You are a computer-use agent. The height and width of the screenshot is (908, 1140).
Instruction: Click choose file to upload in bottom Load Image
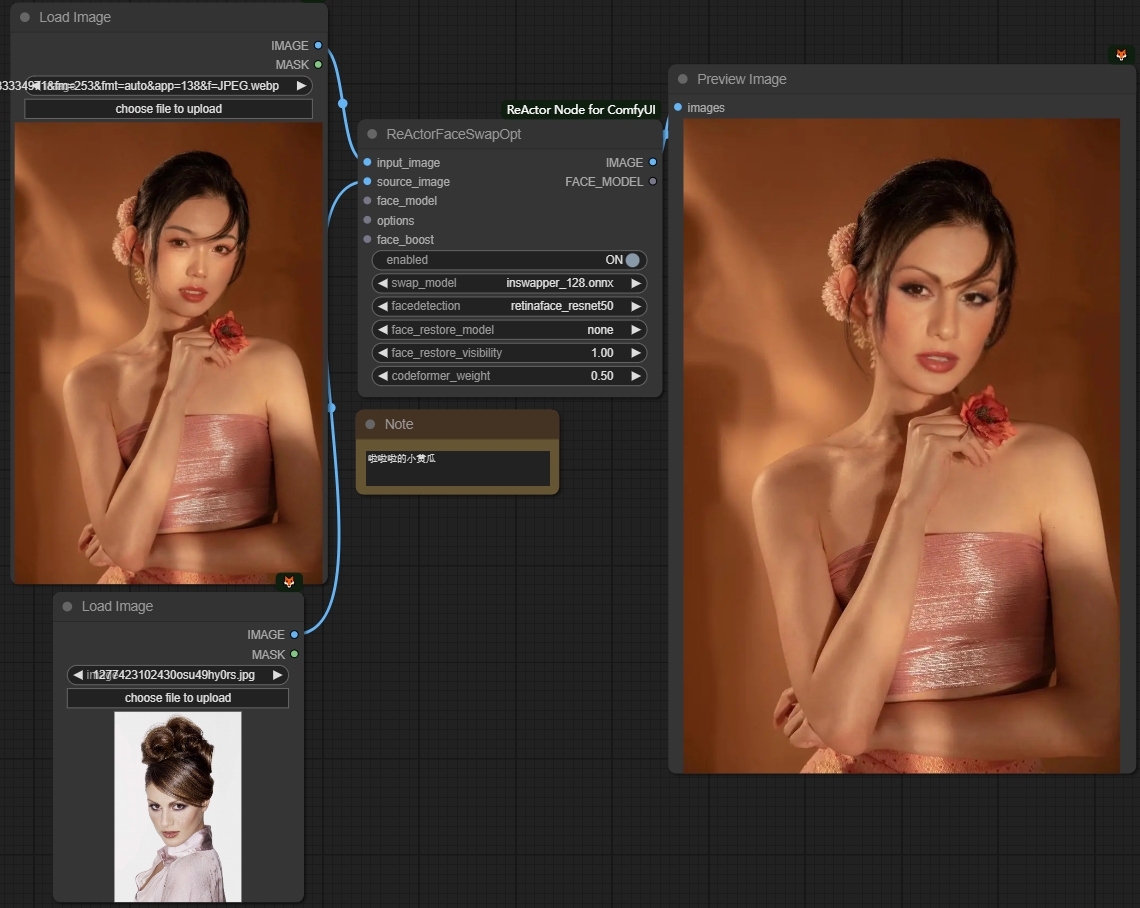(178, 698)
